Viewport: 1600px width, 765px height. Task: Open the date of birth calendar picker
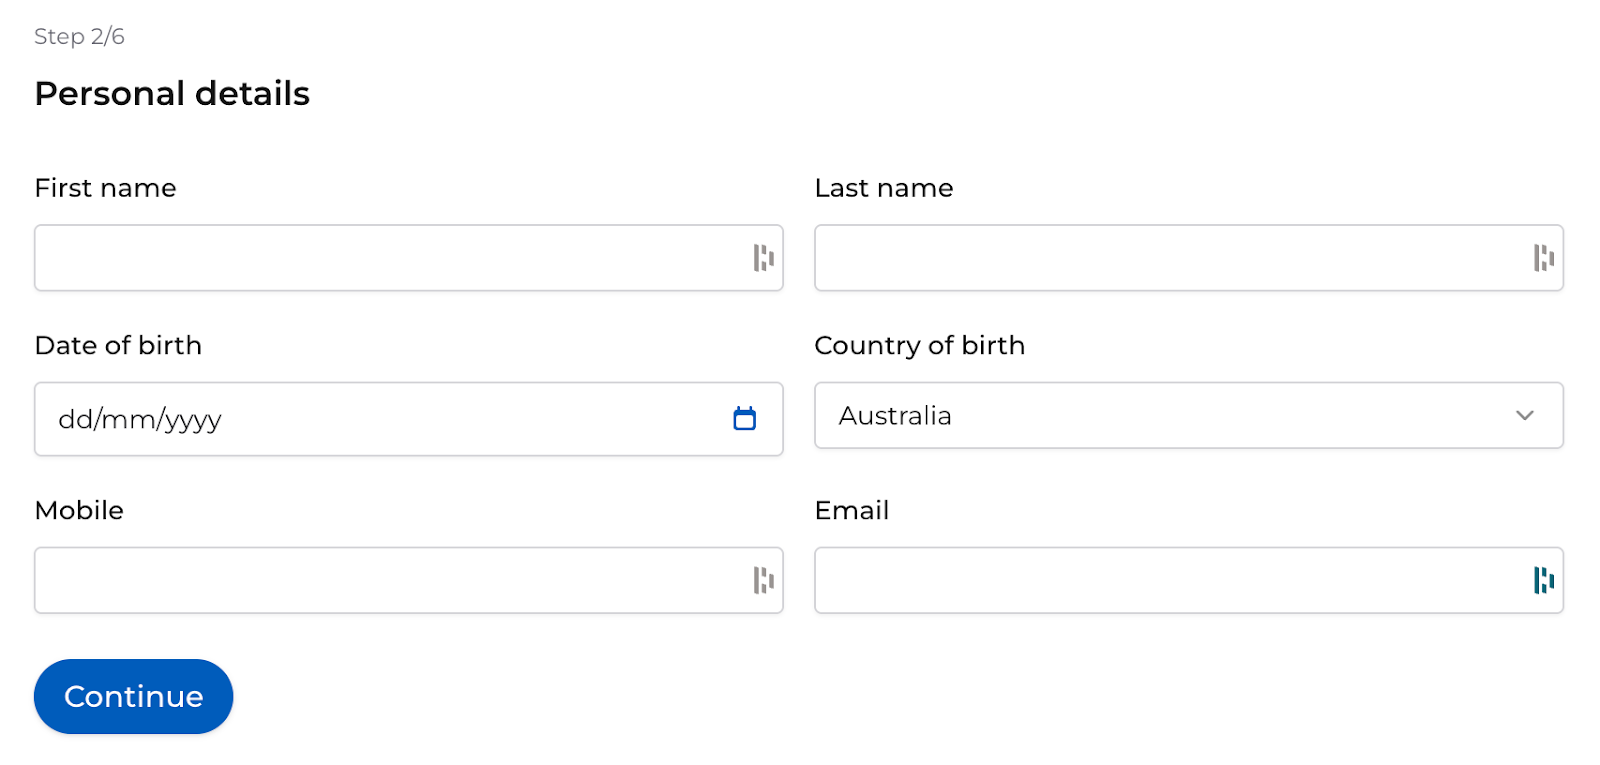[x=744, y=419]
